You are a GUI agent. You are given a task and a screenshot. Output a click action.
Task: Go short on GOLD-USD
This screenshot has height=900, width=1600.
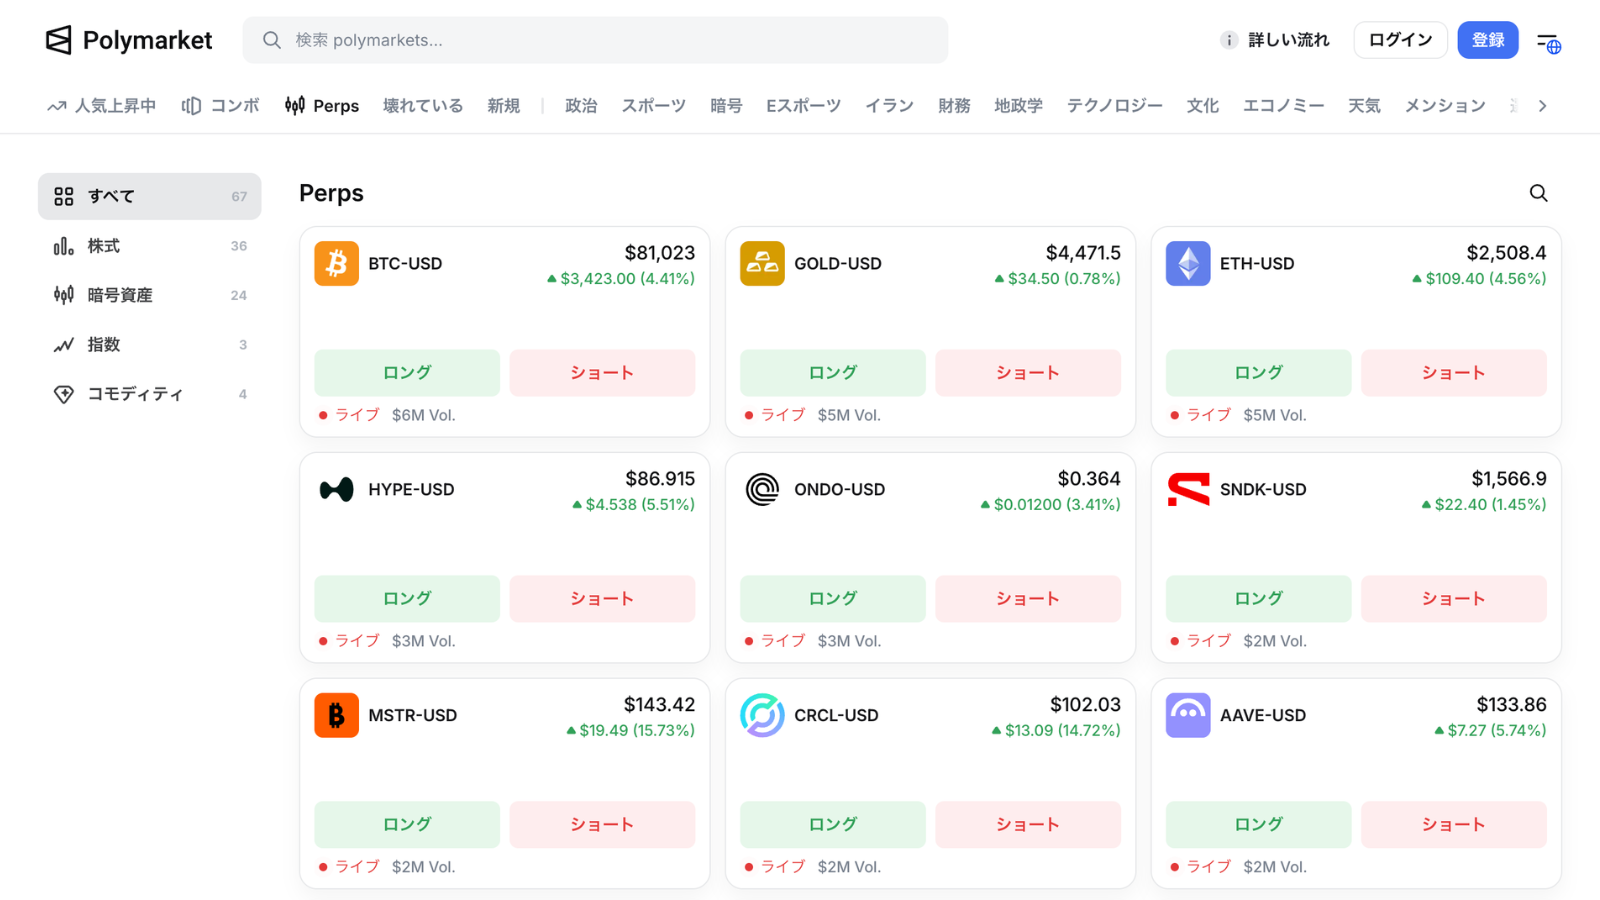click(x=1028, y=373)
